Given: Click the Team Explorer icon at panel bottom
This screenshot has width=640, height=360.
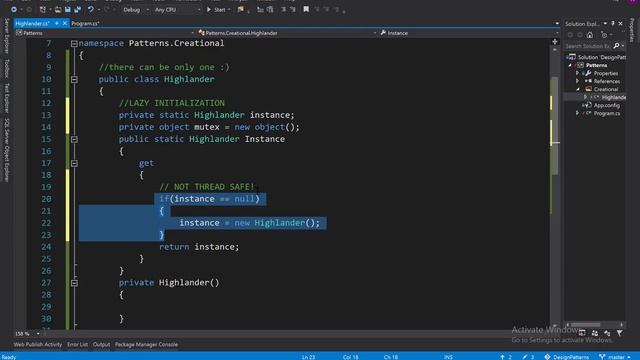Looking at the screenshot, I should click(595, 333).
